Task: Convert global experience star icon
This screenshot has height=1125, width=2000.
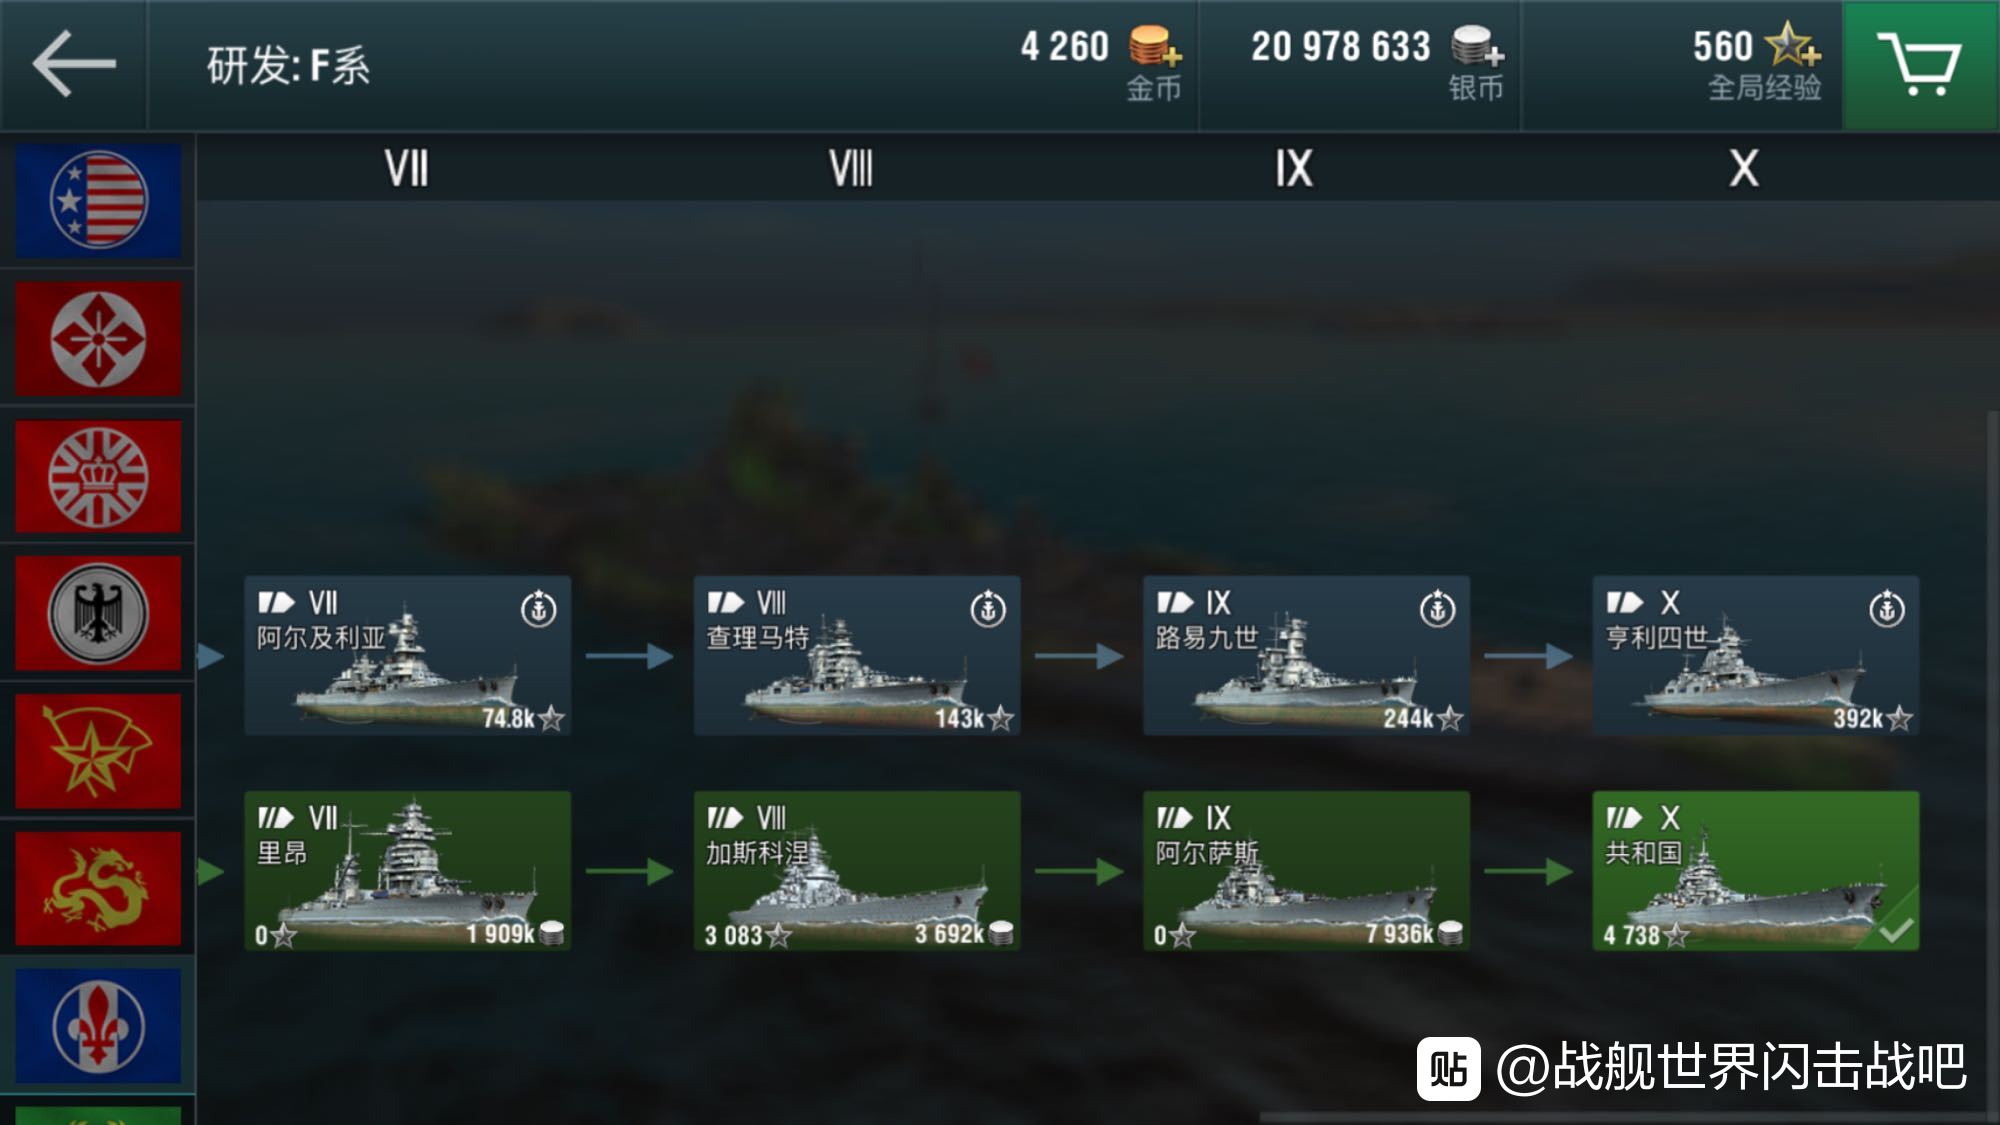Action: tap(1792, 45)
